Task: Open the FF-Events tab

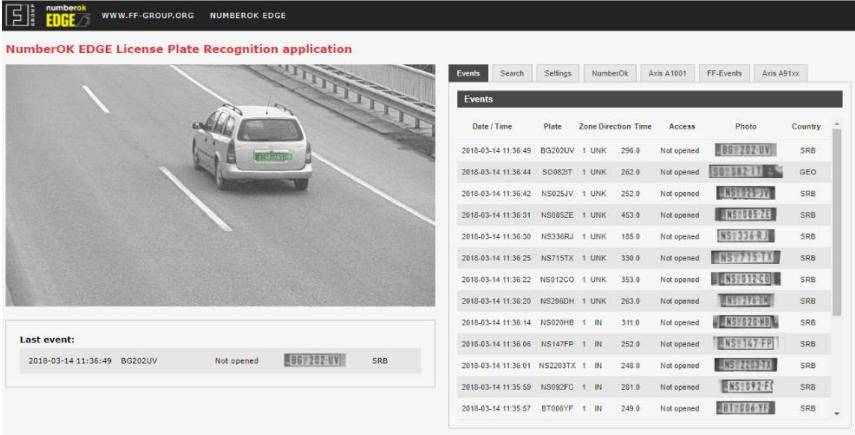Action: coord(723,73)
